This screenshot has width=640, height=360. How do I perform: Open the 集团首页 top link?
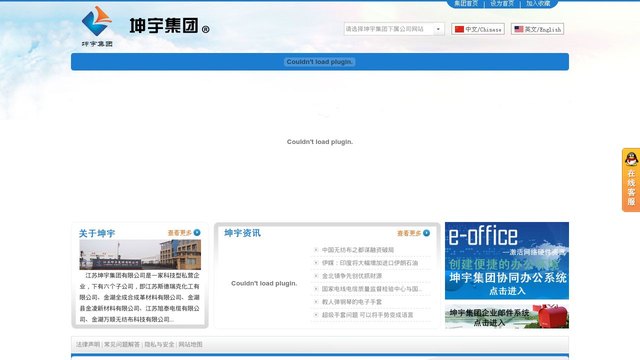pyautogui.click(x=466, y=3)
